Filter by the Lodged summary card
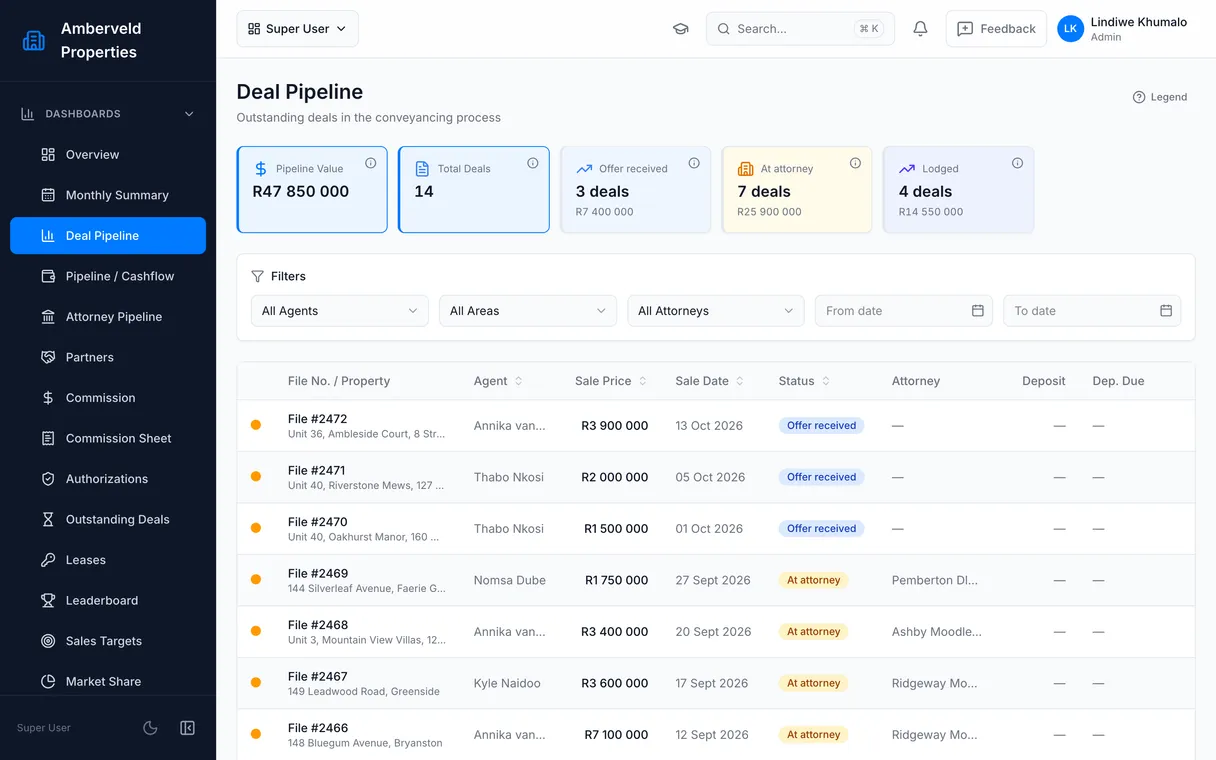The width and height of the screenshot is (1216, 760). (958, 190)
